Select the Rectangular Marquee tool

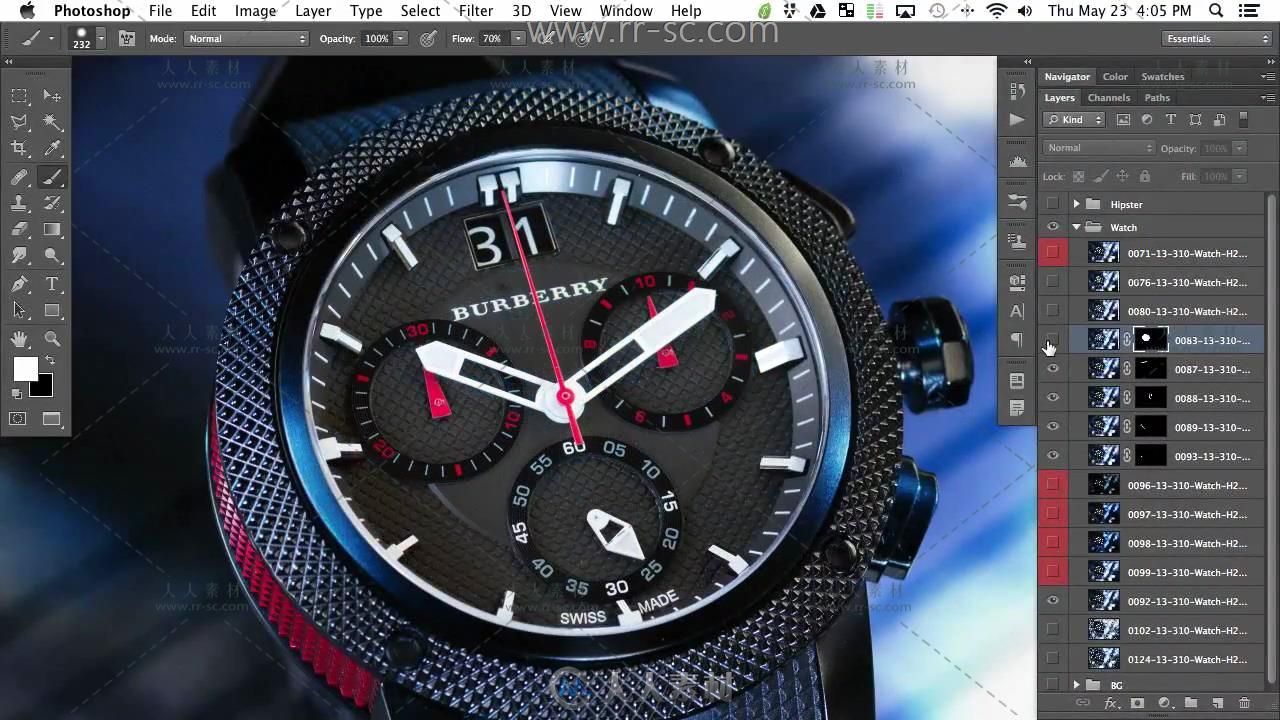19,96
